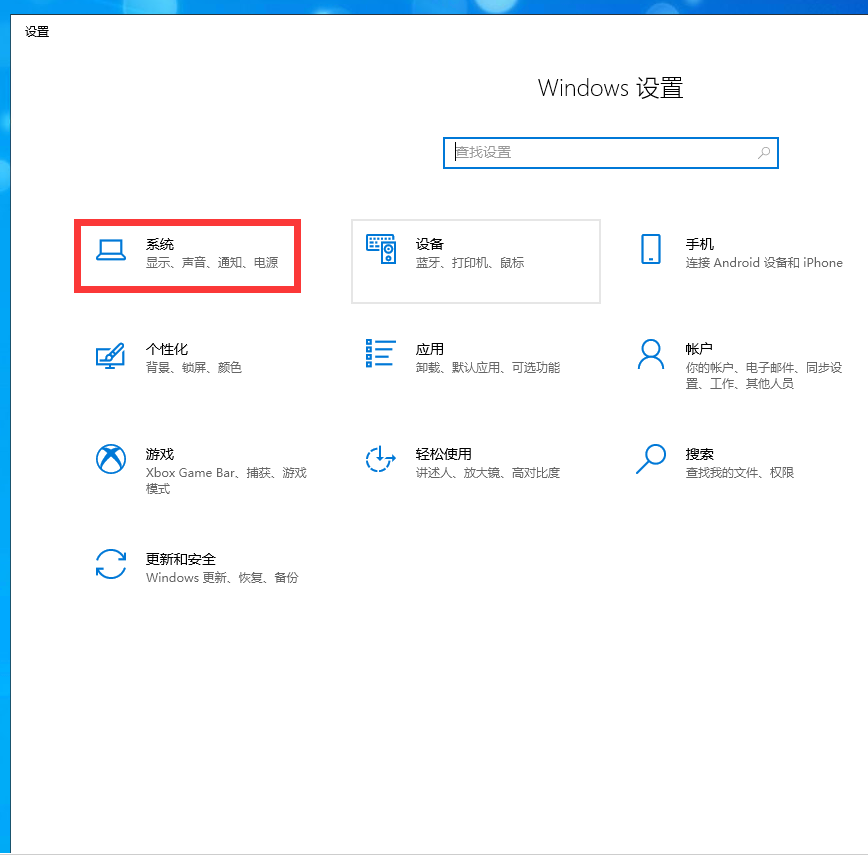The image size is (868, 855).
Task: Open 更新和安全 via Windows 更新 description
Action: pyautogui.click(x=222, y=578)
